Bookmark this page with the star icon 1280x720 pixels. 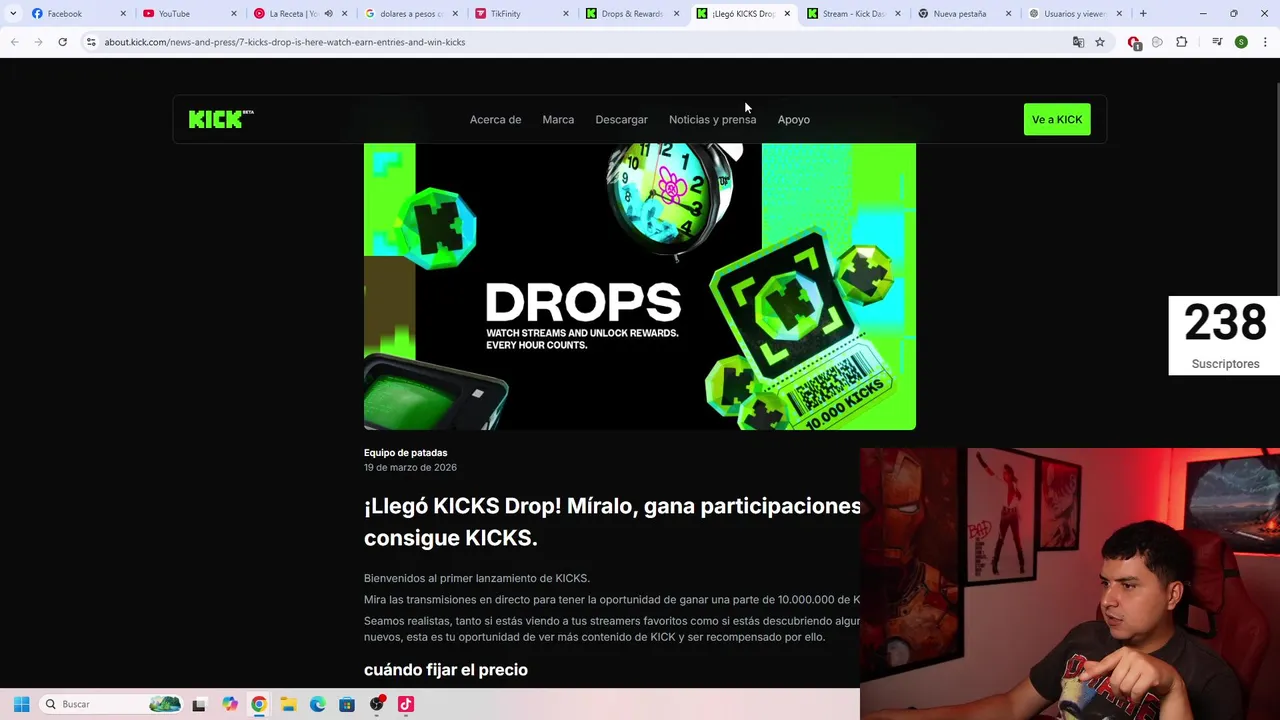[1100, 42]
